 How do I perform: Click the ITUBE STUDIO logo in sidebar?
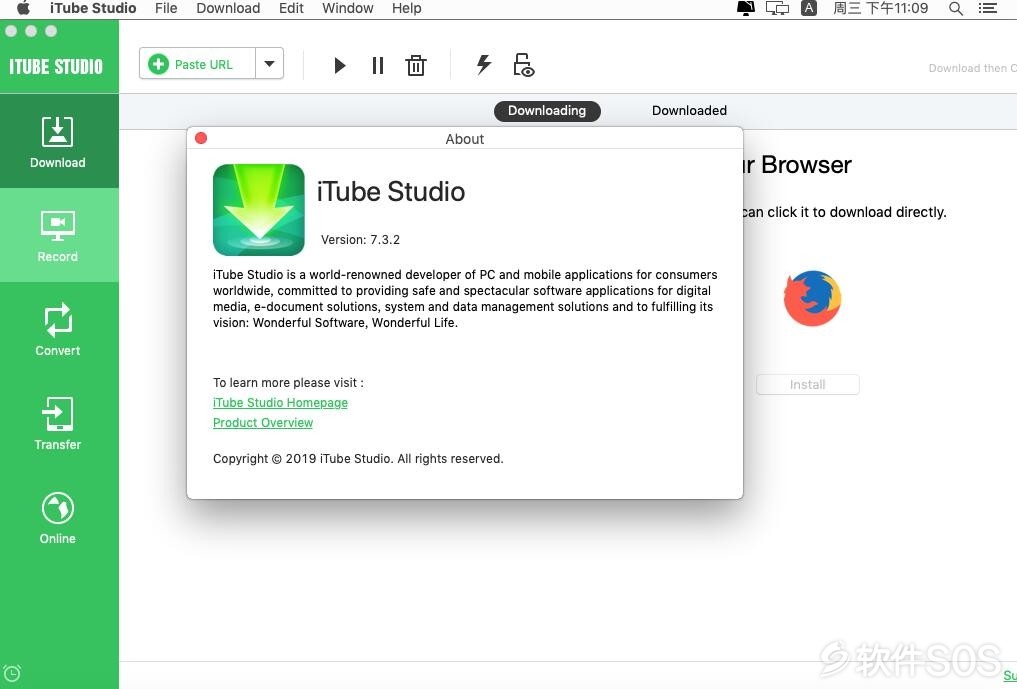(x=56, y=66)
